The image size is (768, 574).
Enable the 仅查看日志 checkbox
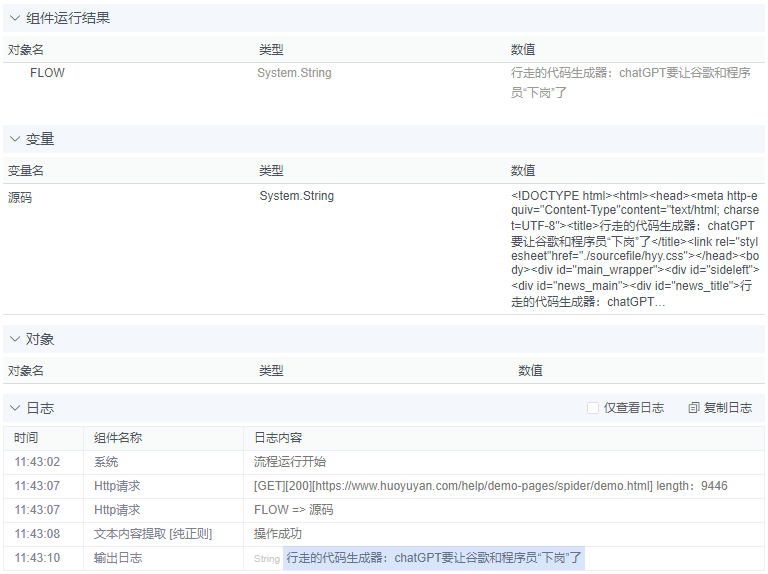coord(593,408)
